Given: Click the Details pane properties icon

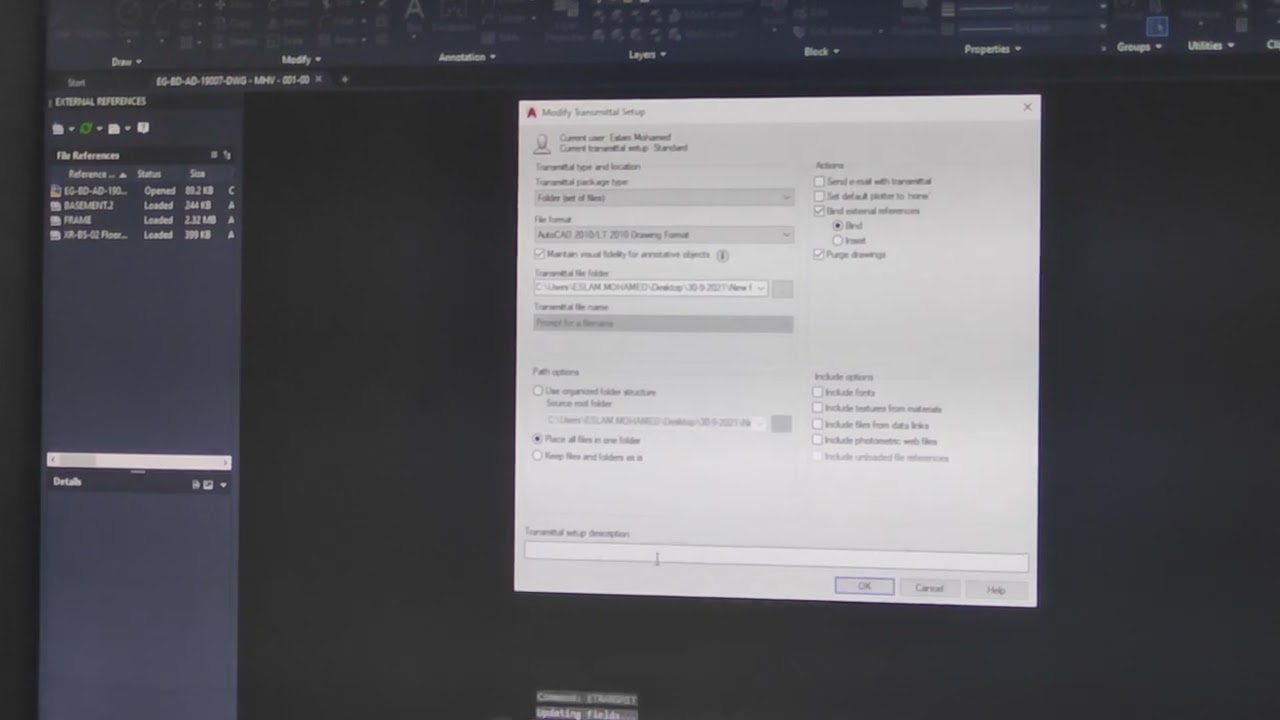Looking at the screenshot, I should pos(196,484).
